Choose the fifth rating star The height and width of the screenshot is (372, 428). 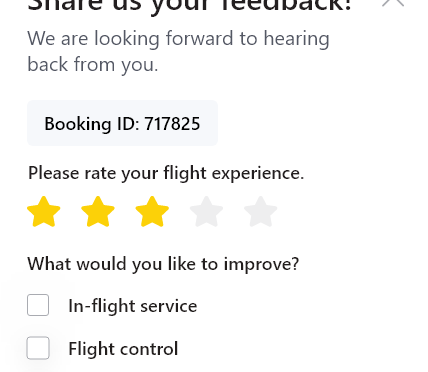pyautogui.click(x=261, y=212)
